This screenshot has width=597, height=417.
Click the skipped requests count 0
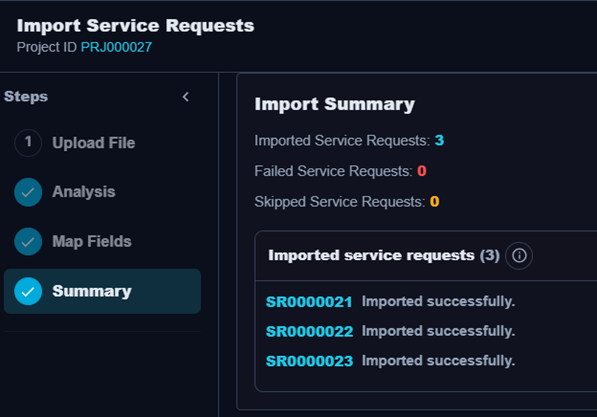[434, 201]
